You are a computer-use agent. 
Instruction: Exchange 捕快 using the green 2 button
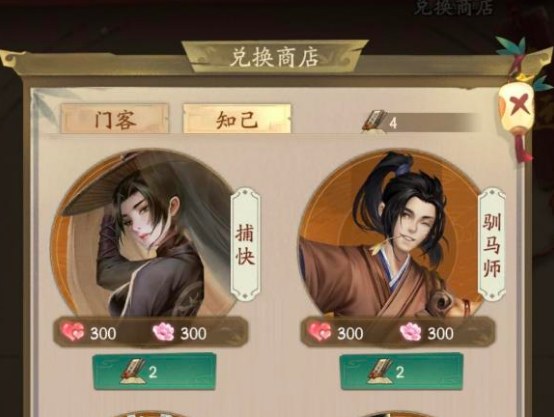(x=154, y=371)
